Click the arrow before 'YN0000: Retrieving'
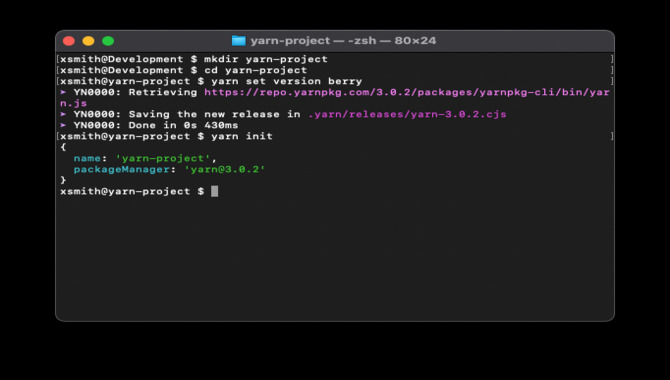670x380 pixels. (63, 92)
